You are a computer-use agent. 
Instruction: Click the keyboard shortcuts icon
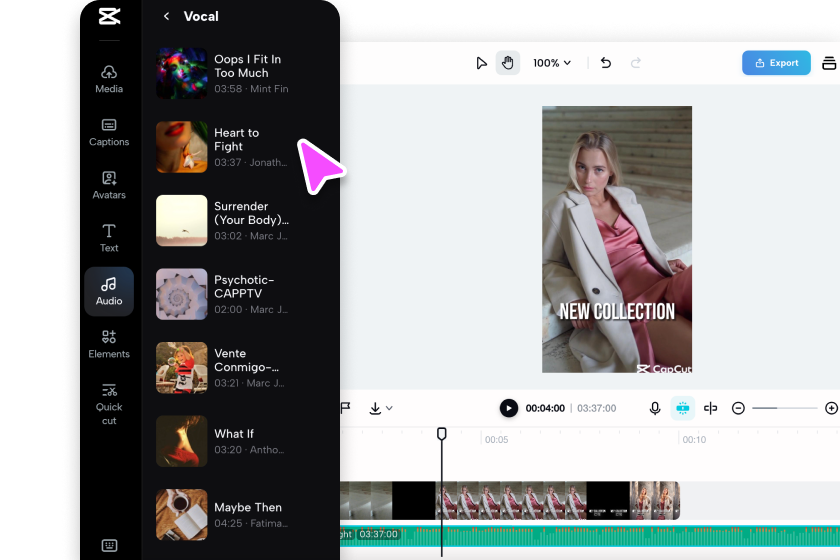coord(109,546)
